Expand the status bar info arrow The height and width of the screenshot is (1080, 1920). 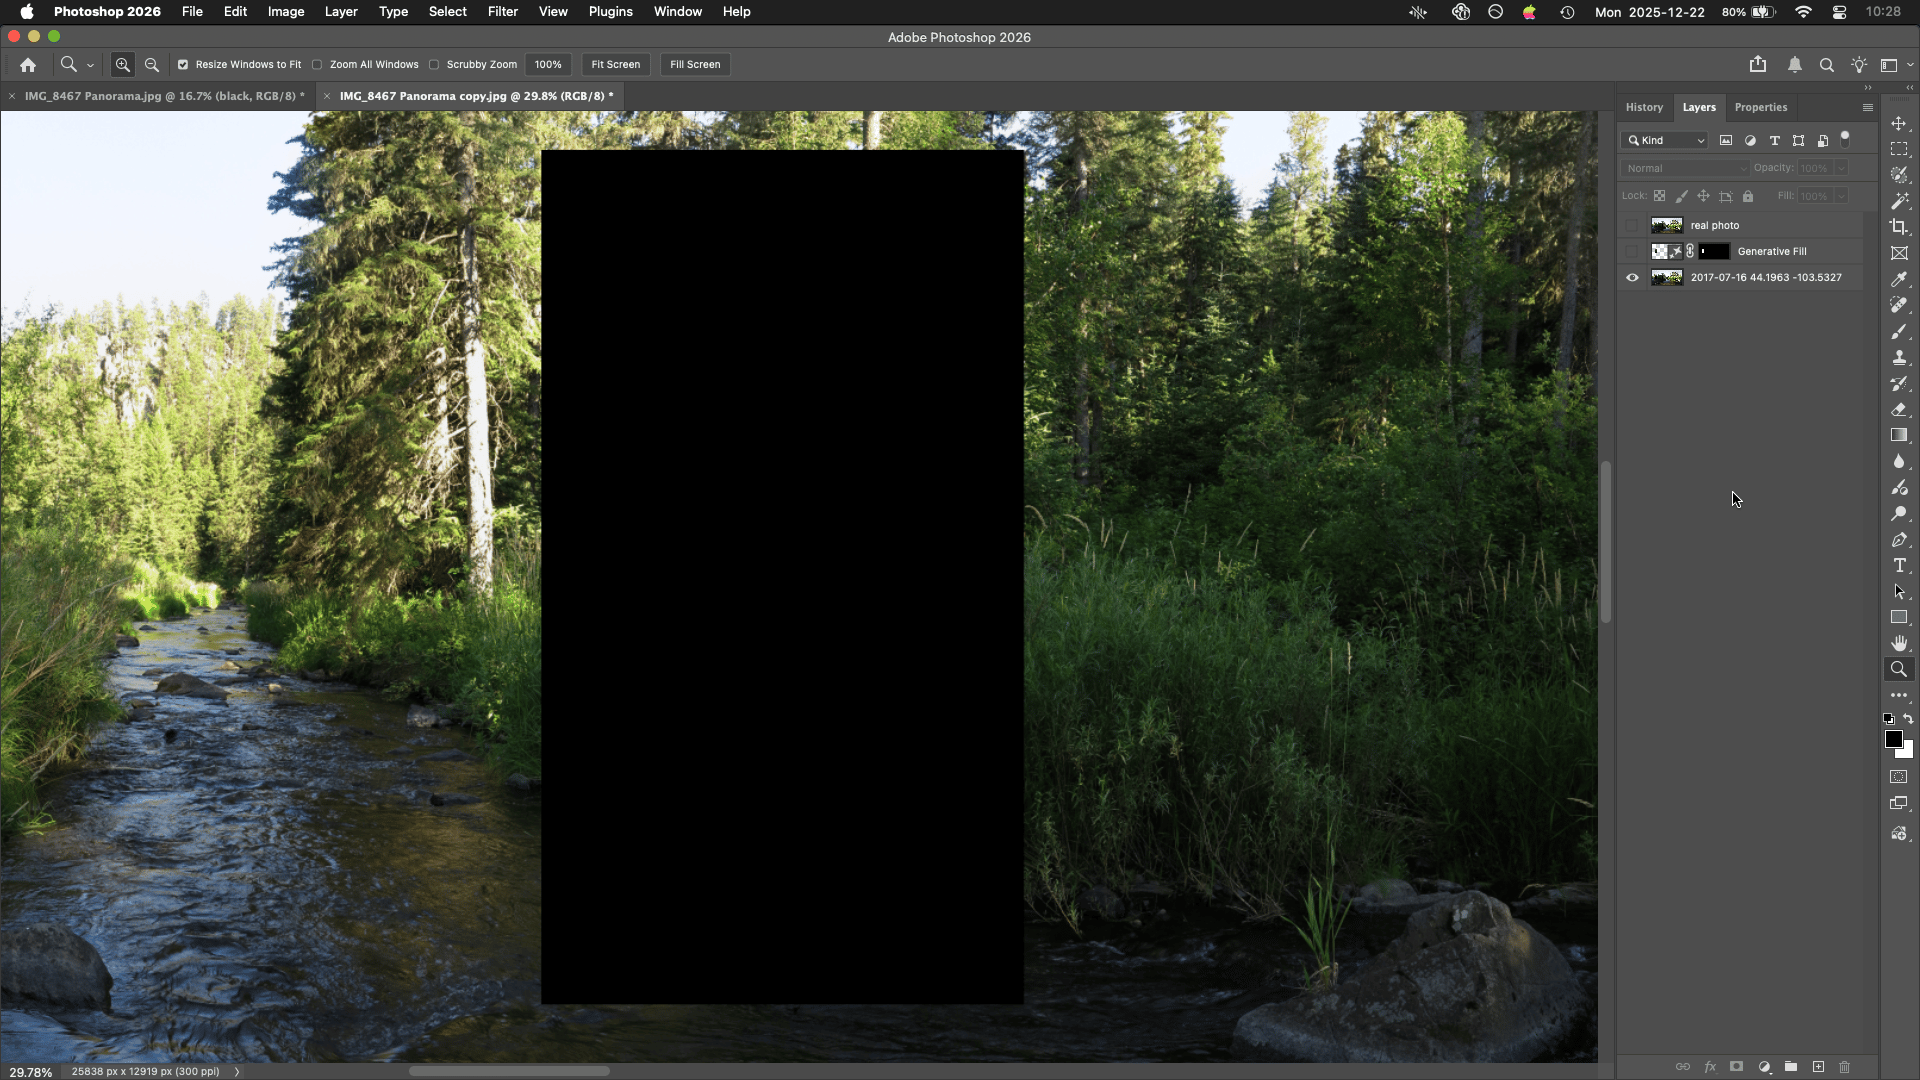(x=237, y=1071)
